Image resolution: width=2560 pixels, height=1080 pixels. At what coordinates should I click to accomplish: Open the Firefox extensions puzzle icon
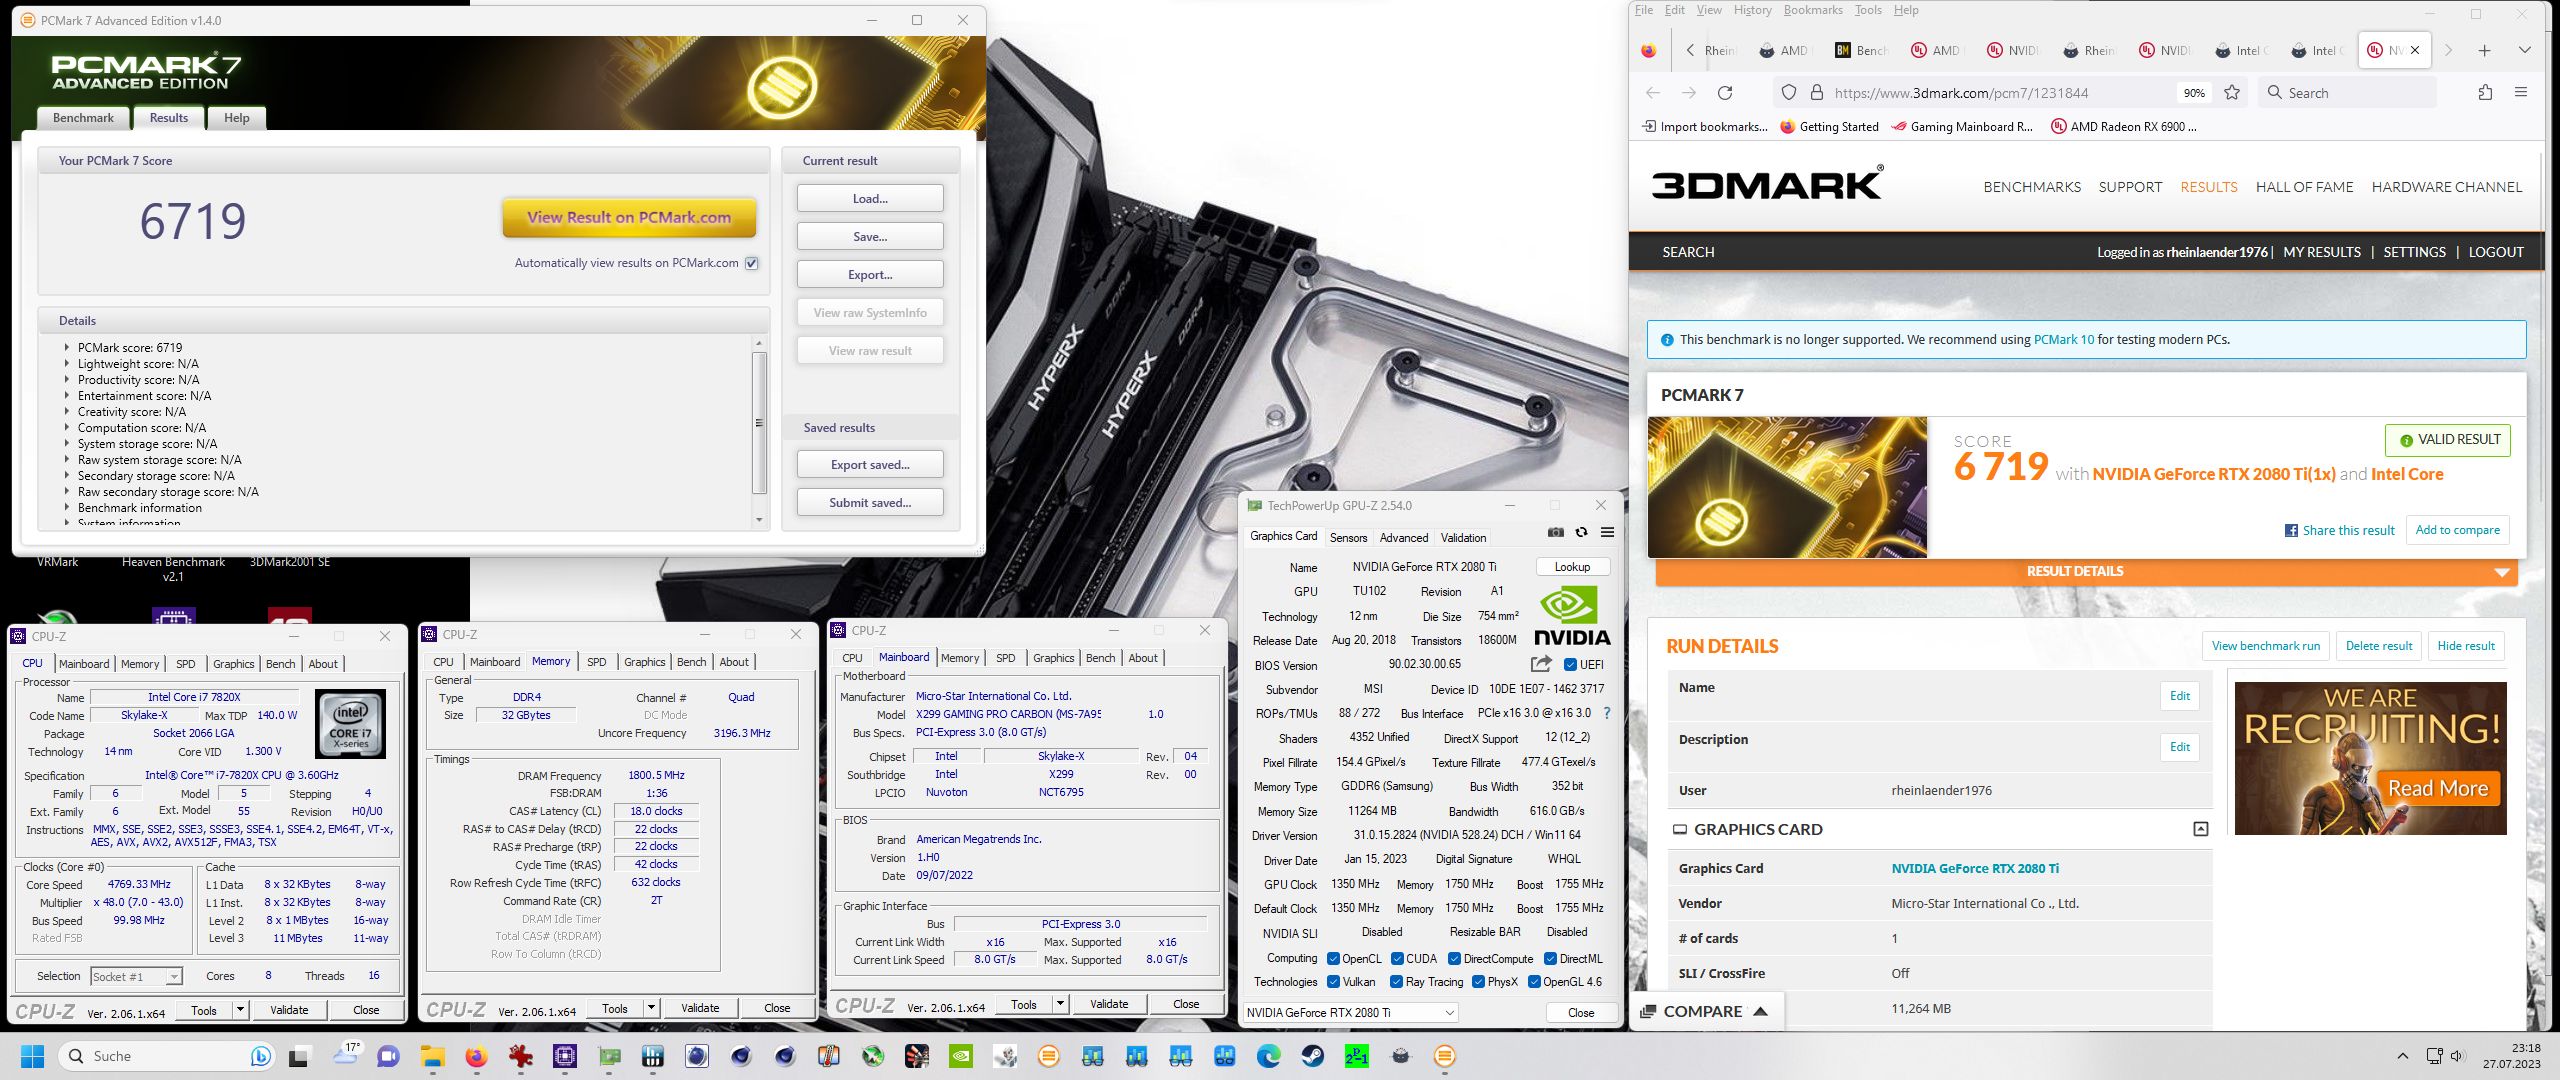(x=2485, y=93)
